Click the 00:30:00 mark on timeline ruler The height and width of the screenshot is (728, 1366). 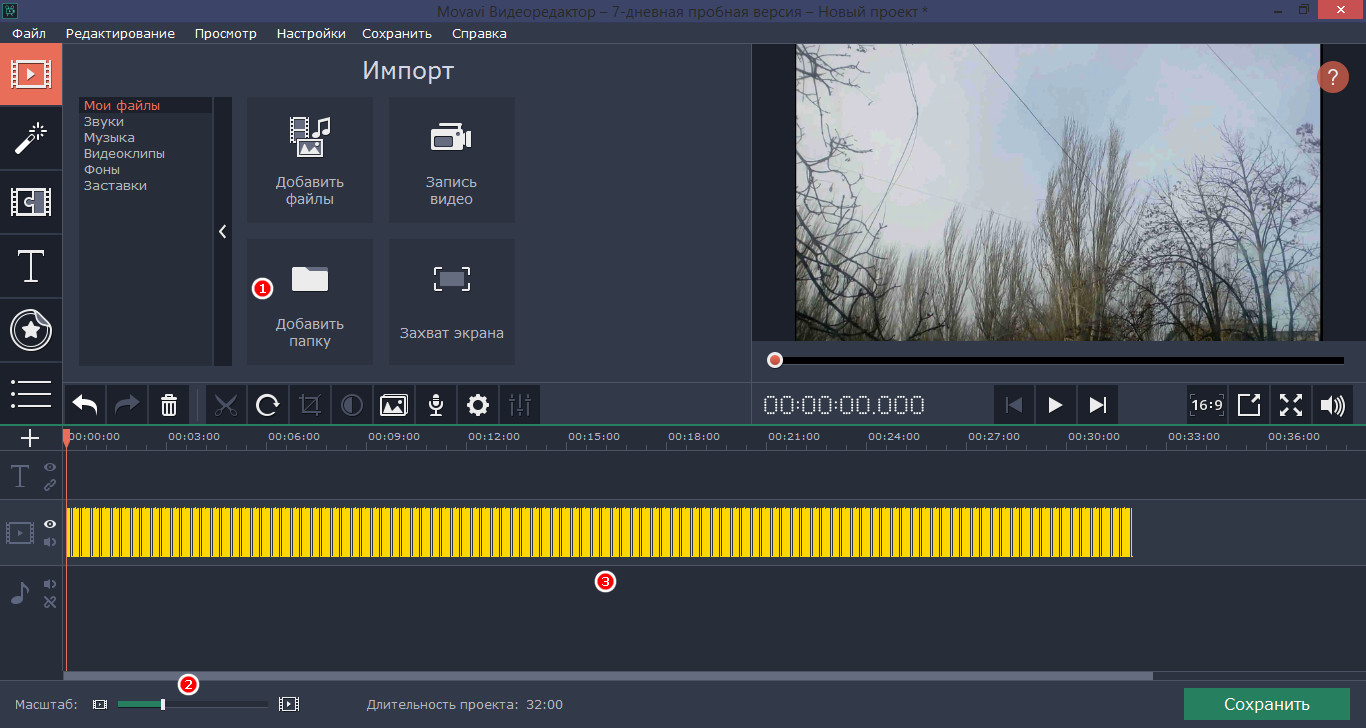click(x=1094, y=437)
